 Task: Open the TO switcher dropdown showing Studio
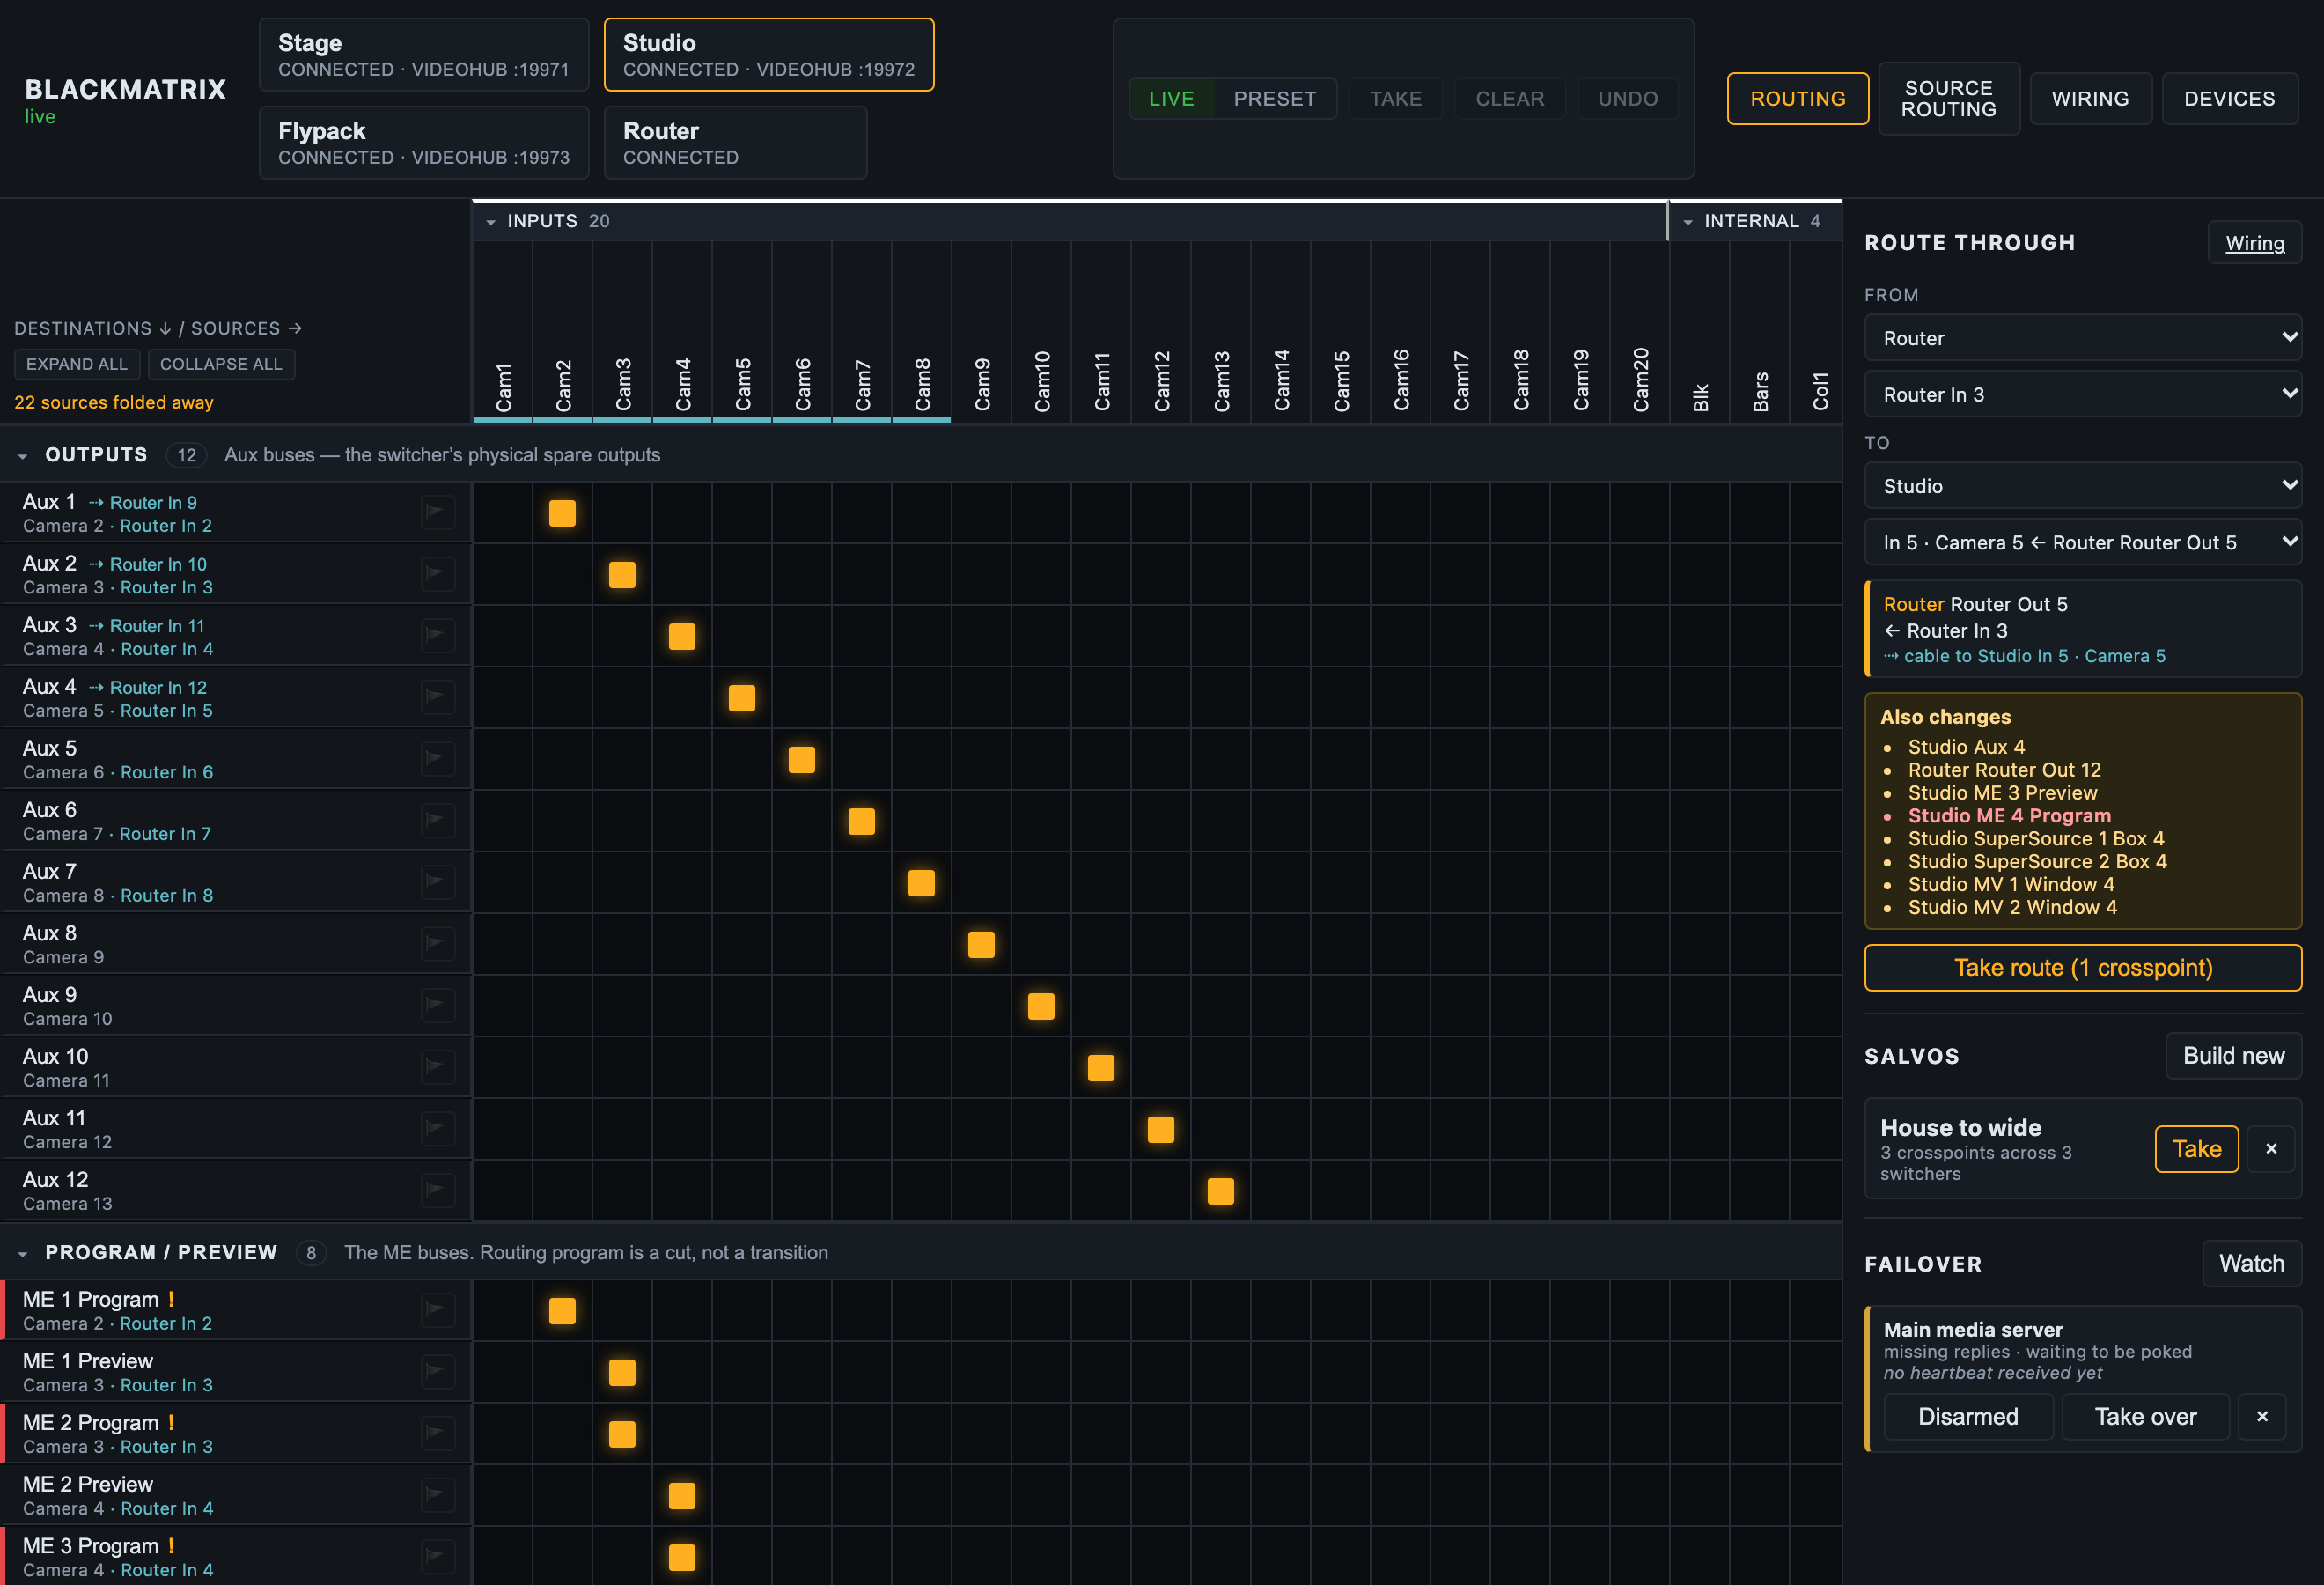(2082, 486)
